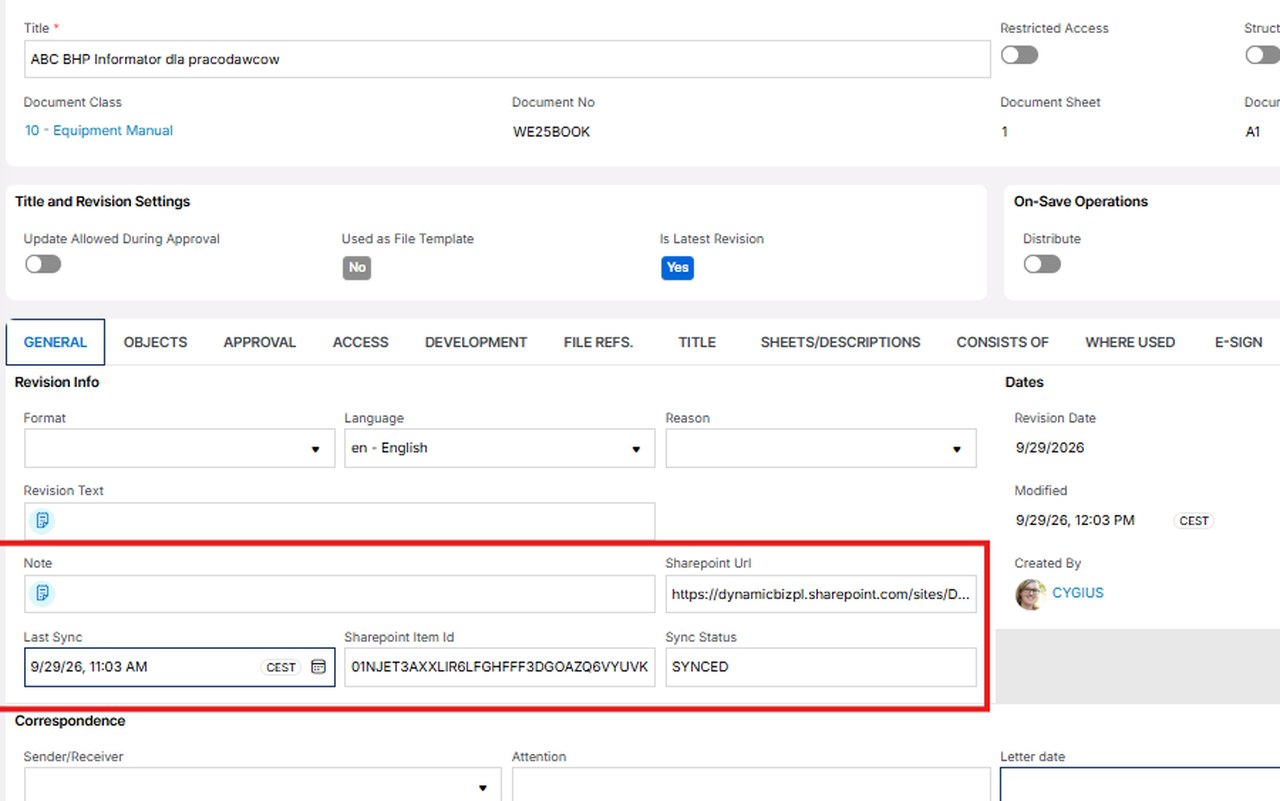Toggle the cut-off switch beside Restricted Access

(x=1262, y=55)
